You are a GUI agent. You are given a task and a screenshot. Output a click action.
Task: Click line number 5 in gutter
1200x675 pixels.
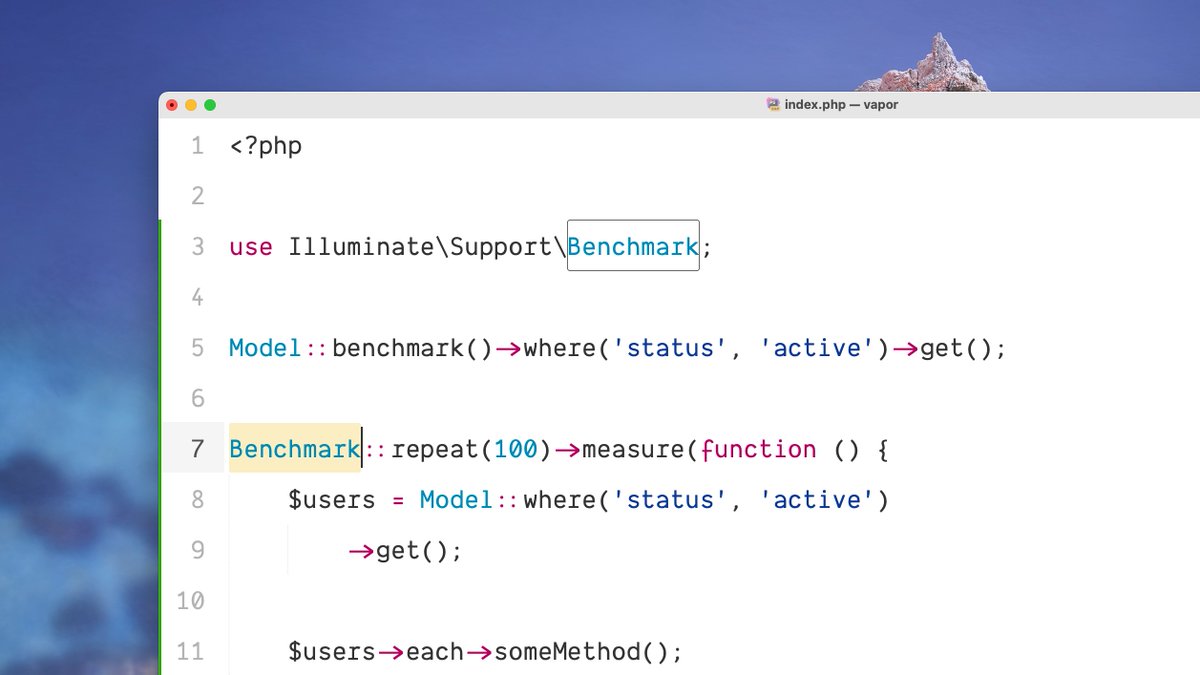197,348
